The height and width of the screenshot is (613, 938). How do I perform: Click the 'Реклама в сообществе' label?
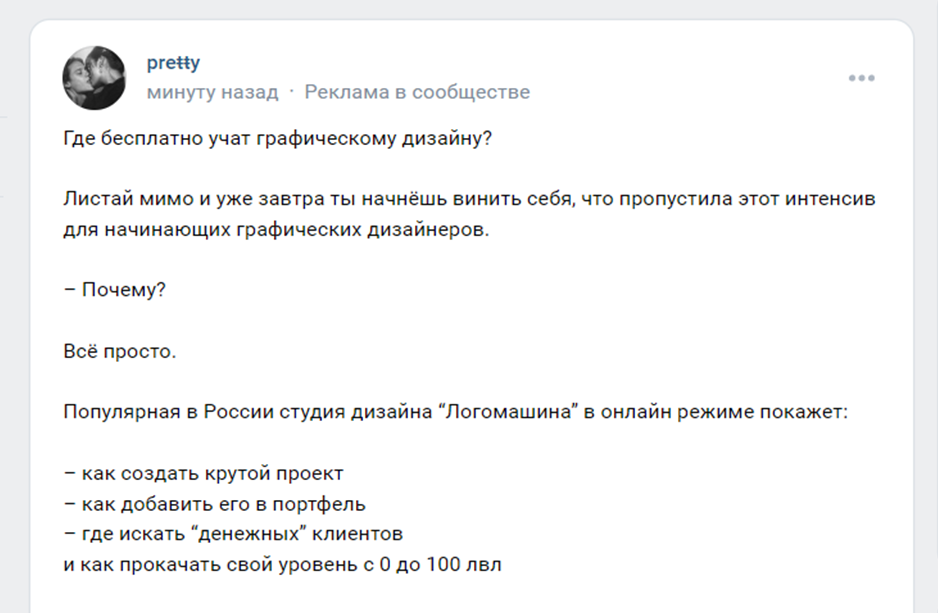click(x=417, y=92)
